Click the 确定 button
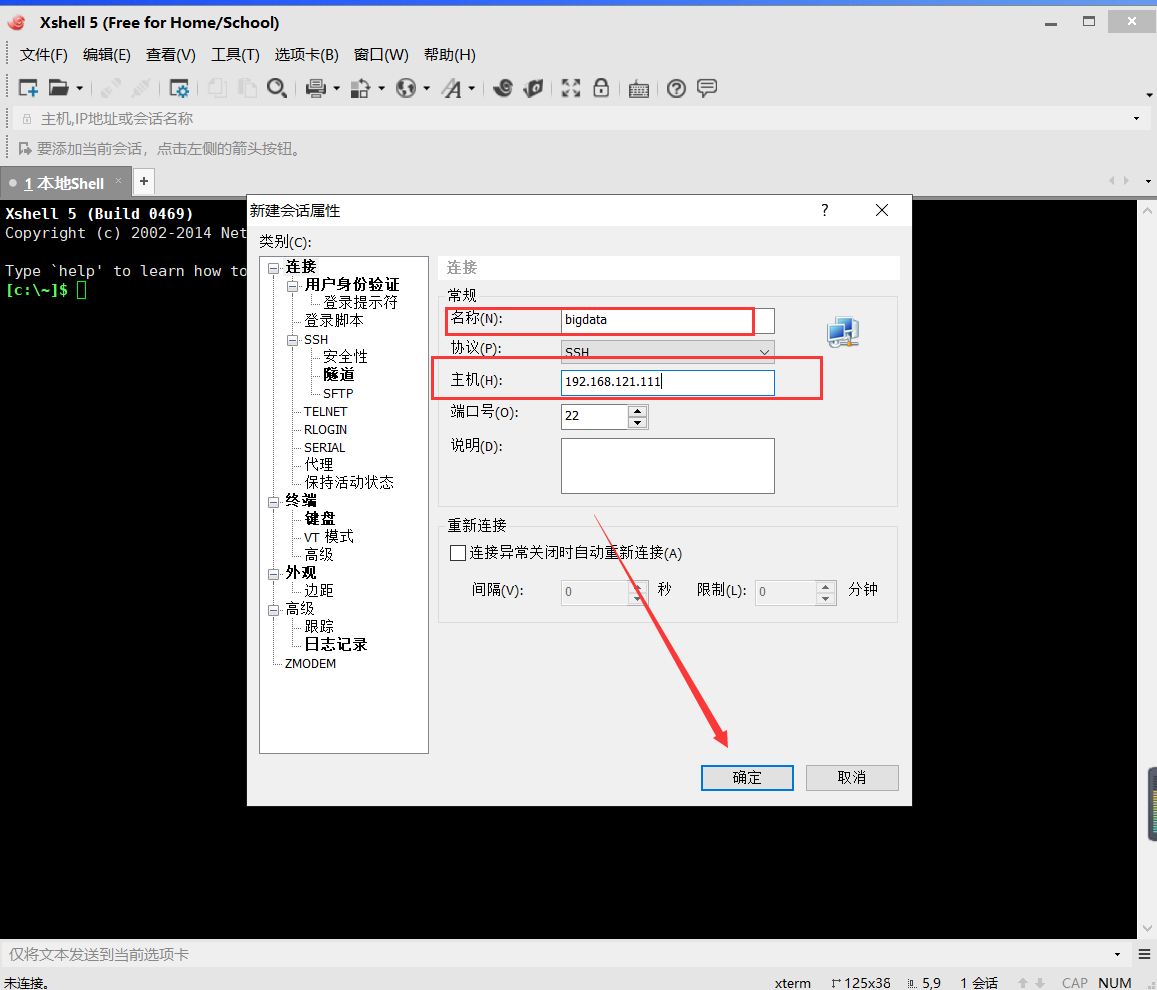 pyautogui.click(x=747, y=778)
